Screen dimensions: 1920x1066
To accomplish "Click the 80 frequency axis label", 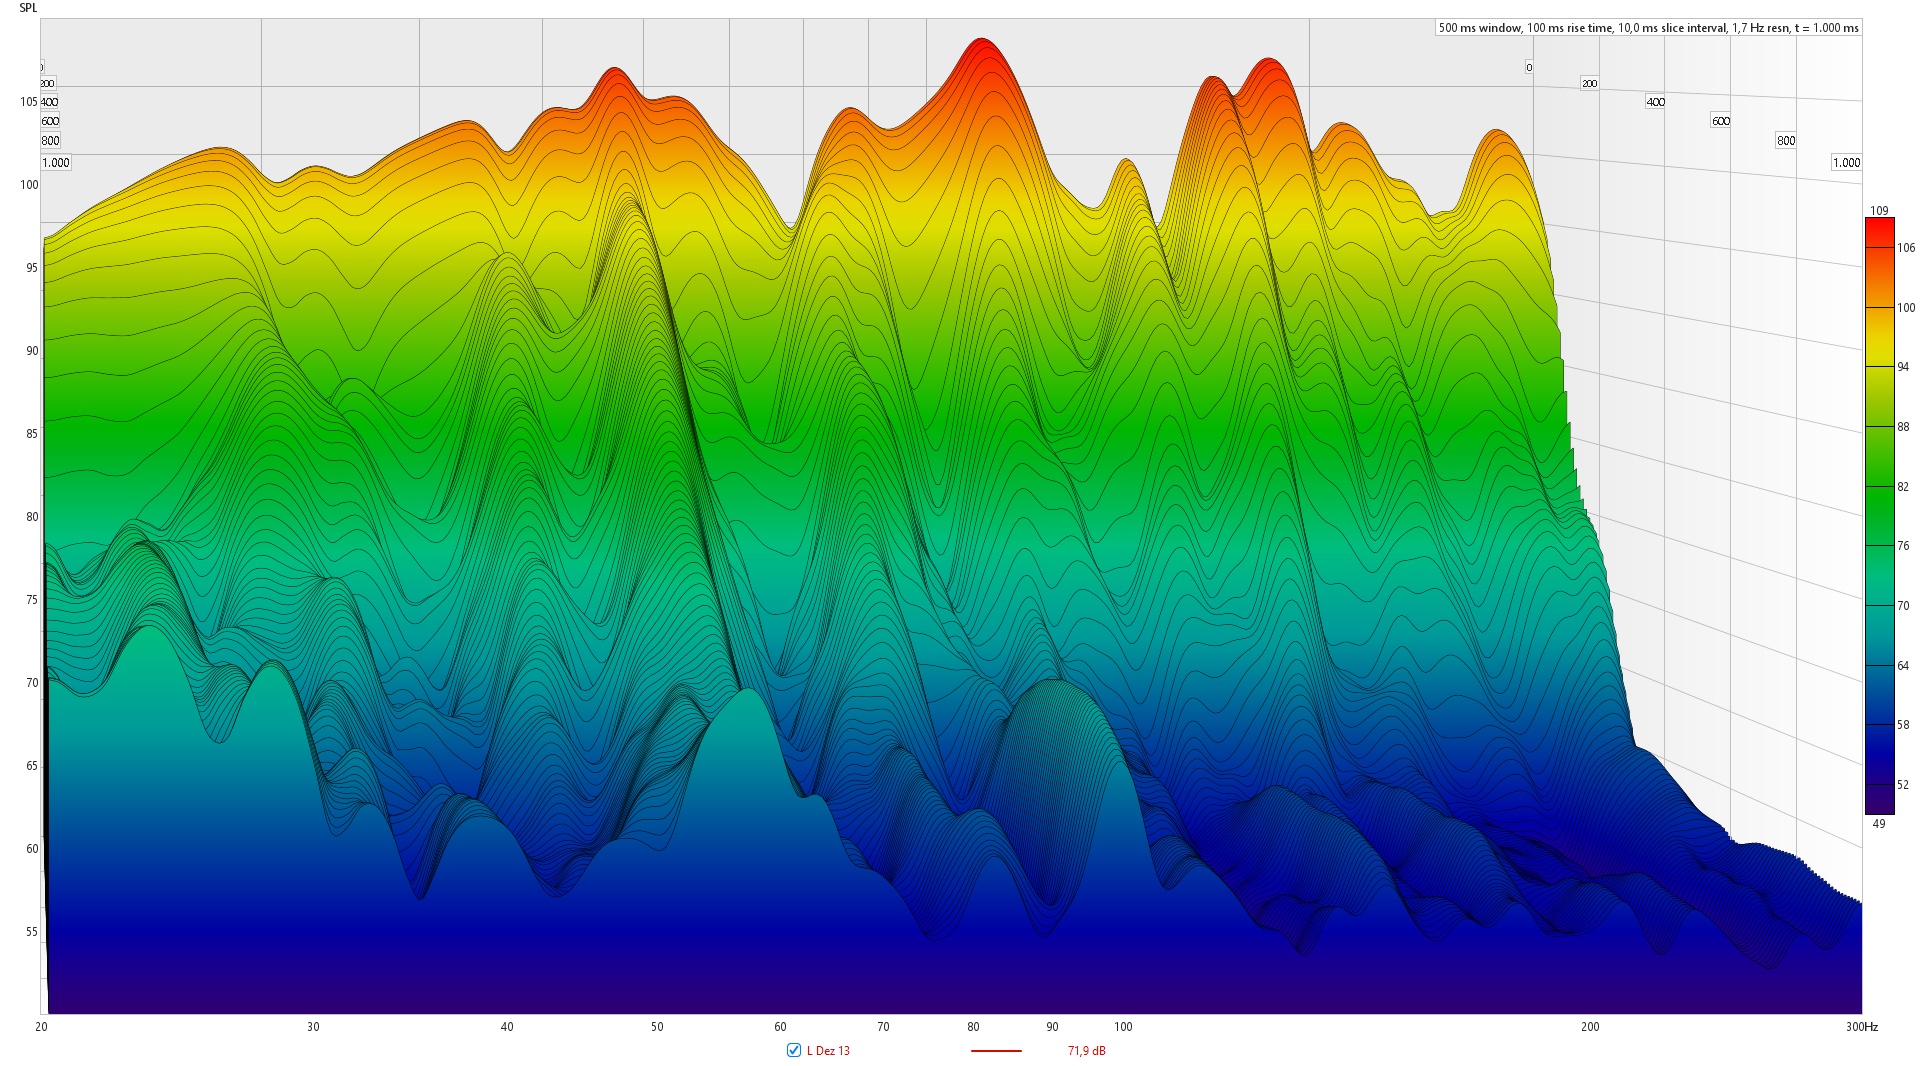I will point(973,1027).
